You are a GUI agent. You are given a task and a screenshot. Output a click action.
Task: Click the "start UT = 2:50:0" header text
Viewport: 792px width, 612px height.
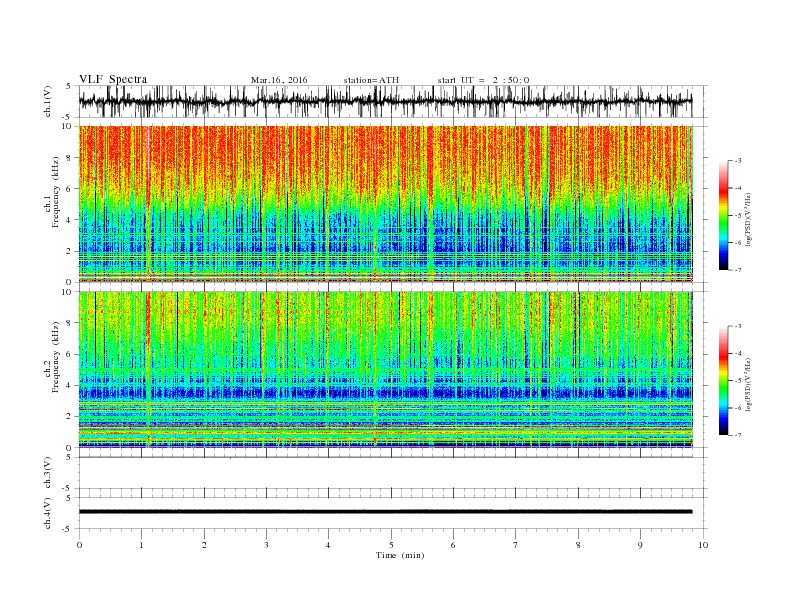tap(483, 80)
